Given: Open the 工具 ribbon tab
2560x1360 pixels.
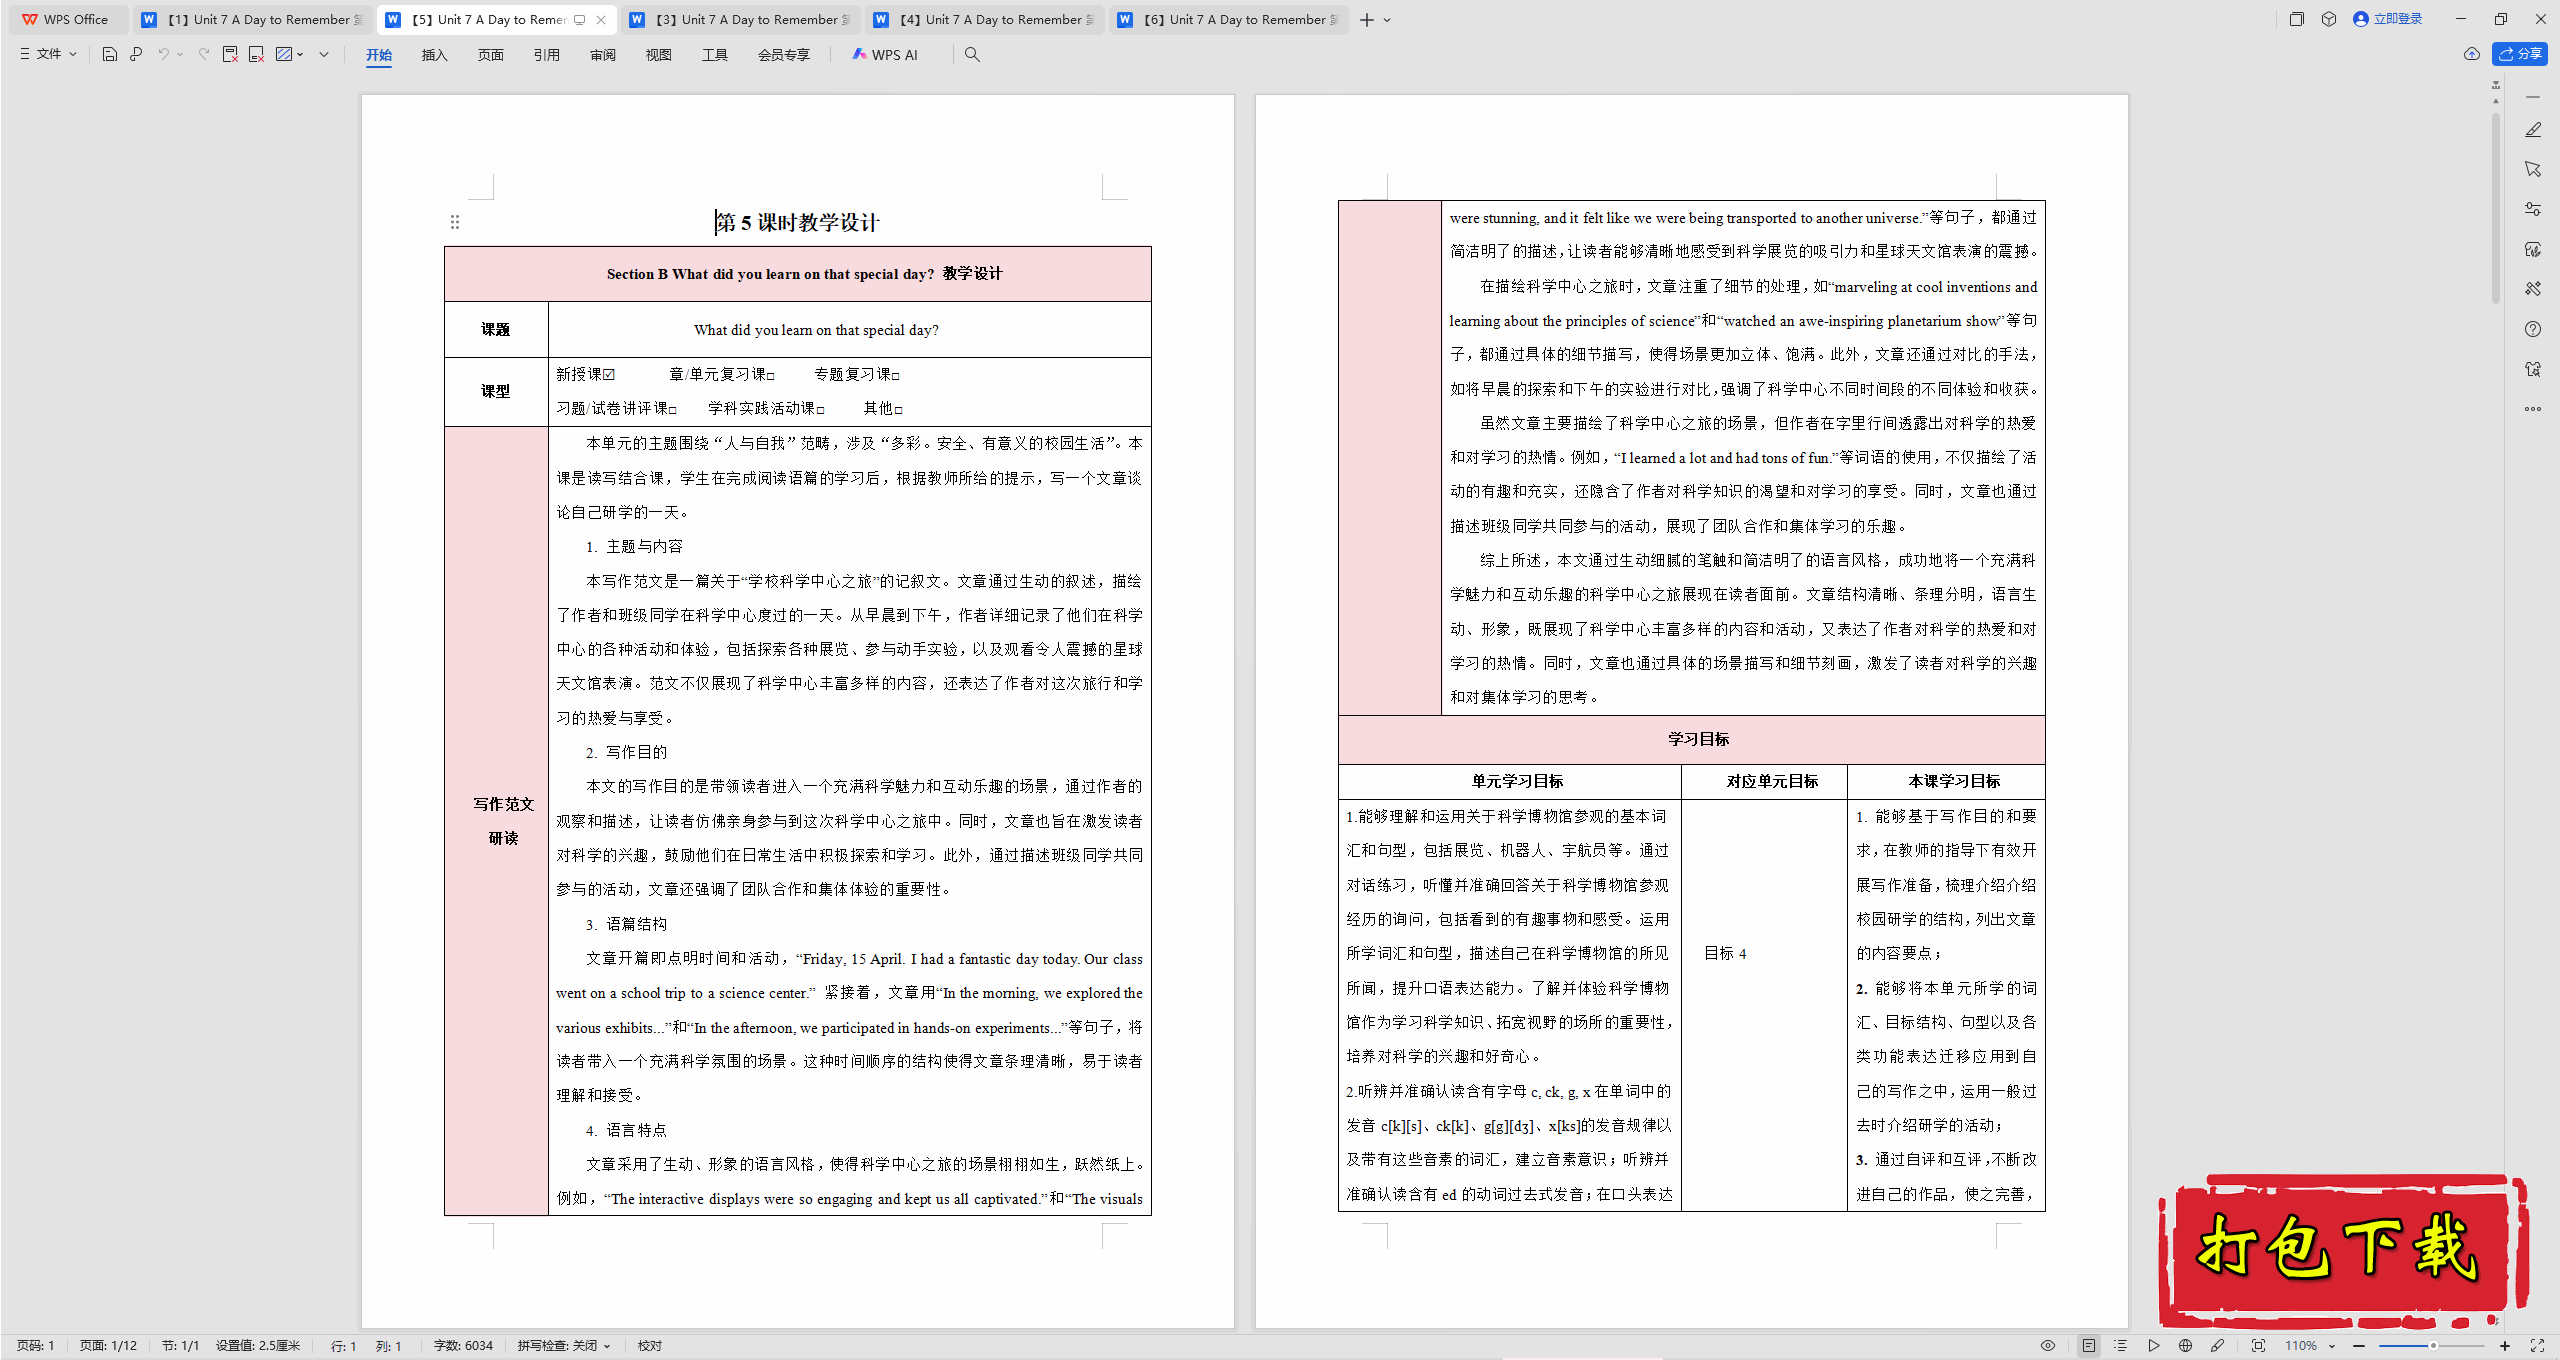Looking at the screenshot, I should coord(714,55).
